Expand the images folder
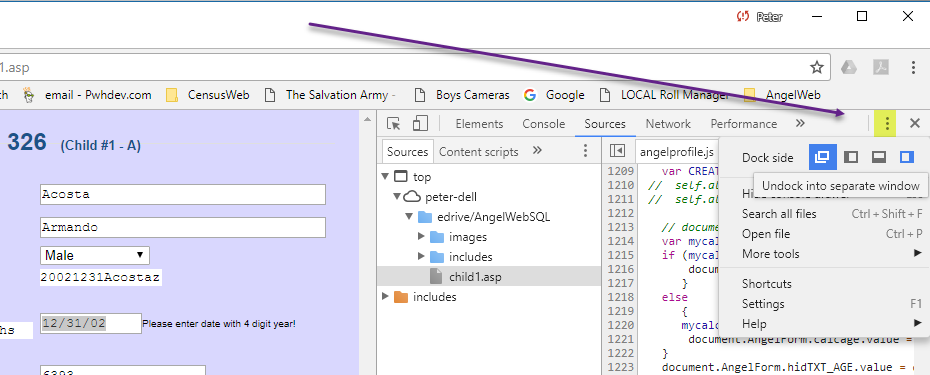 [422, 237]
